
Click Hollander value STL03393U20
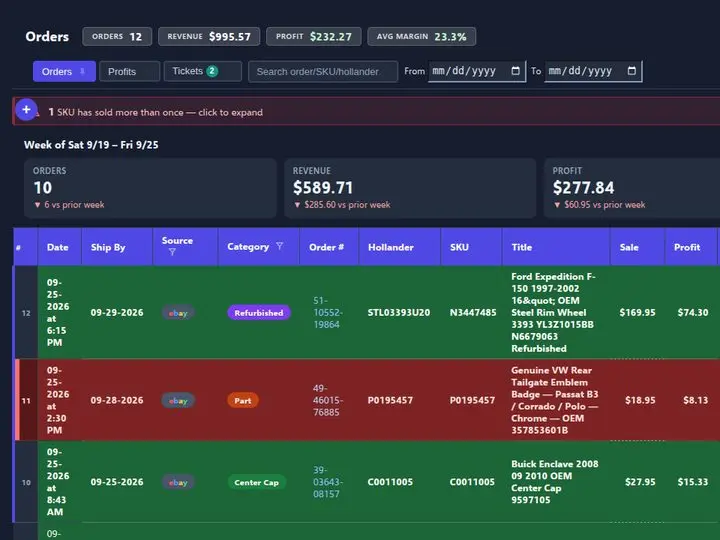pyautogui.click(x=399, y=313)
